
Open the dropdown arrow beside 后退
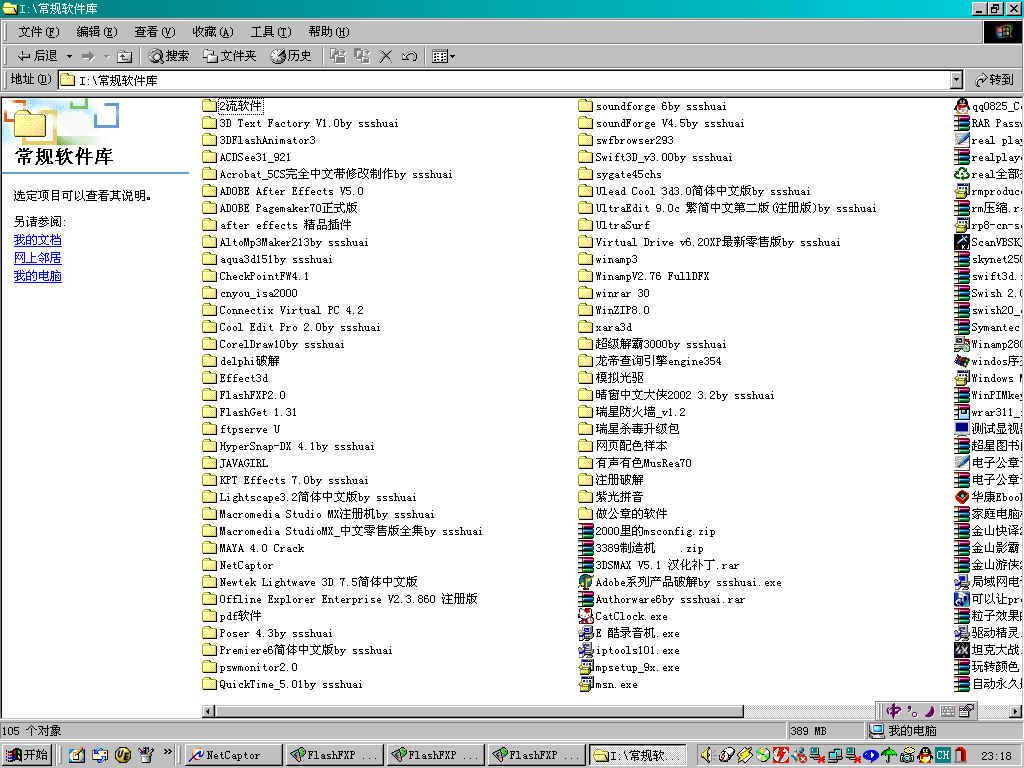click(69, 56)
